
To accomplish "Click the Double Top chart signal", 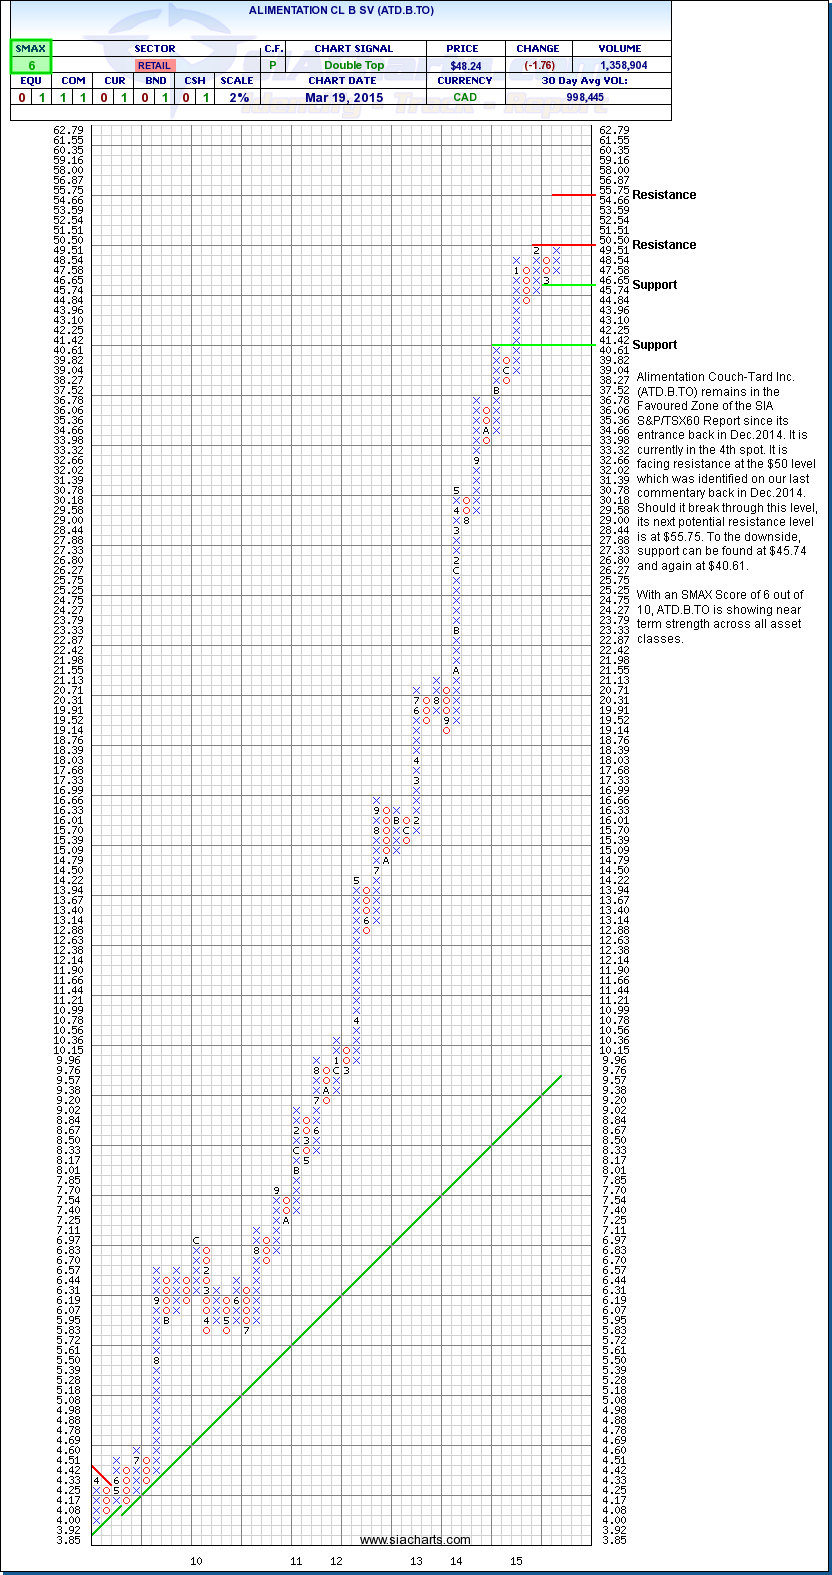I will click(354, 65).
